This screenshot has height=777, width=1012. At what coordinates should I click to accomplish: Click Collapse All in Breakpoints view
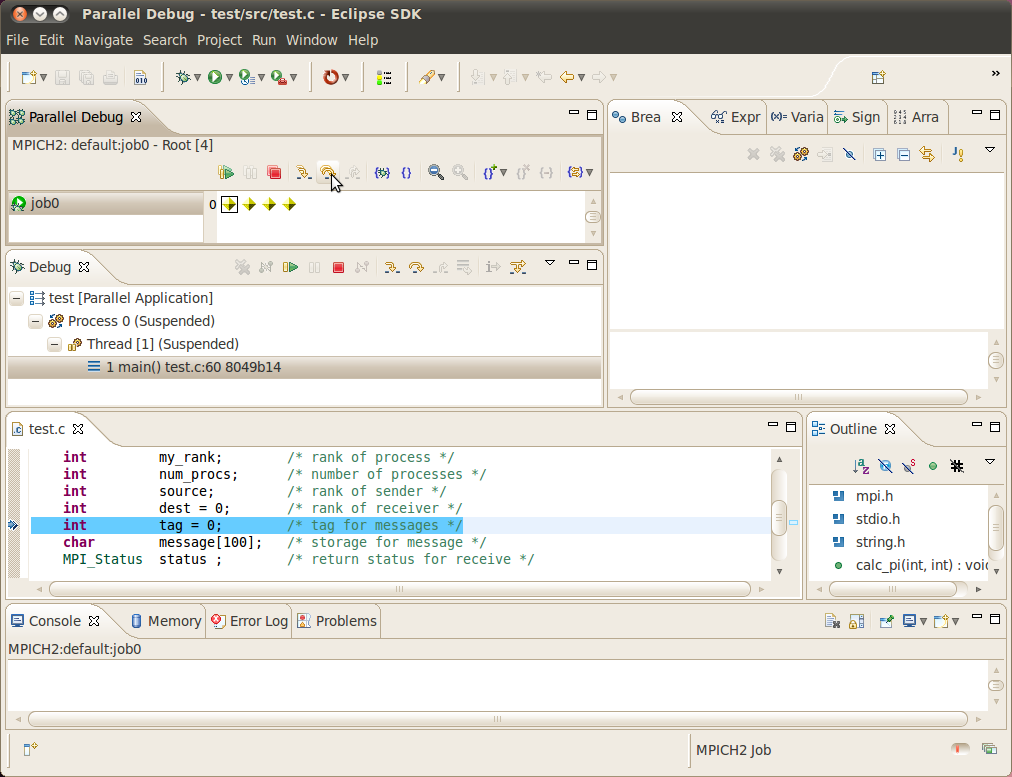coord(904,154)
